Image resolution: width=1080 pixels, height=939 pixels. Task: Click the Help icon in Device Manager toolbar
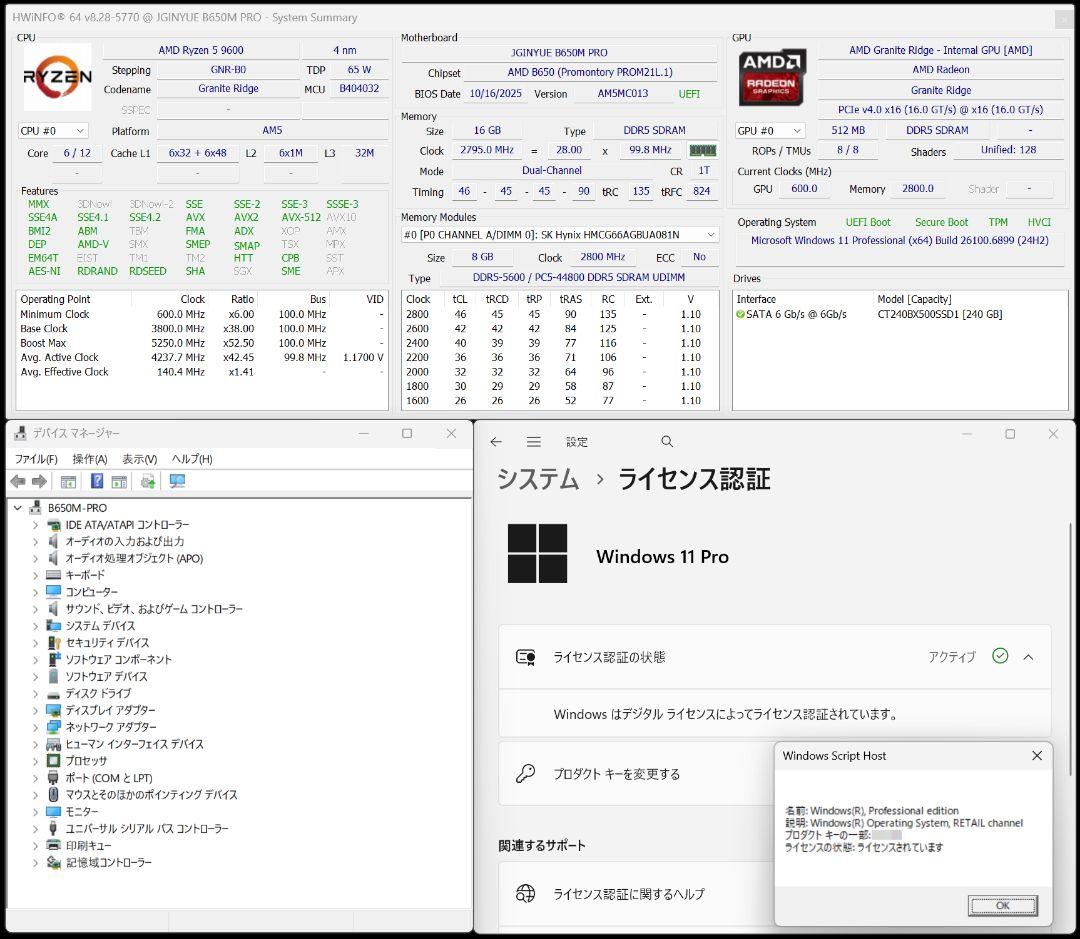[96, 481]
